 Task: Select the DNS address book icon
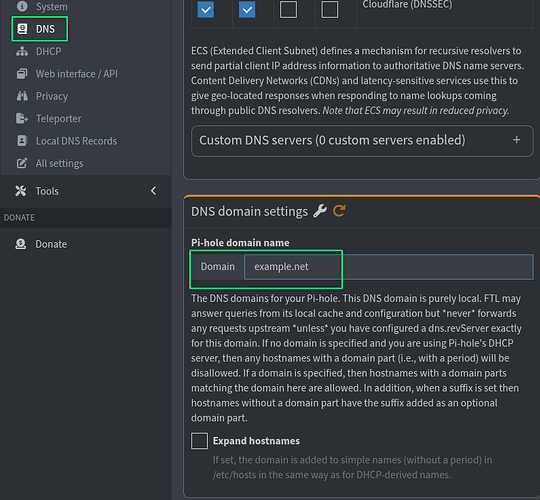22,29
